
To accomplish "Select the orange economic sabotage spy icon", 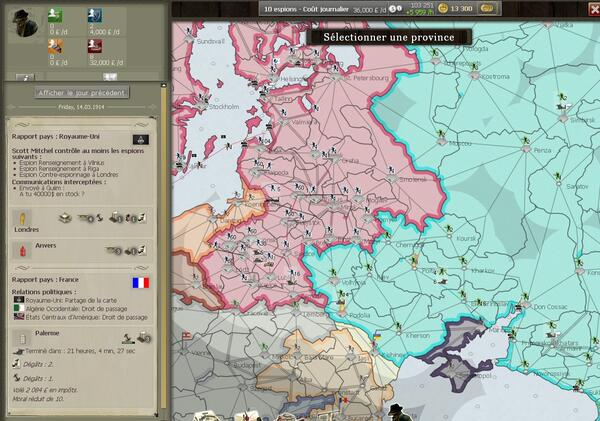I will [x=55, y=47].
